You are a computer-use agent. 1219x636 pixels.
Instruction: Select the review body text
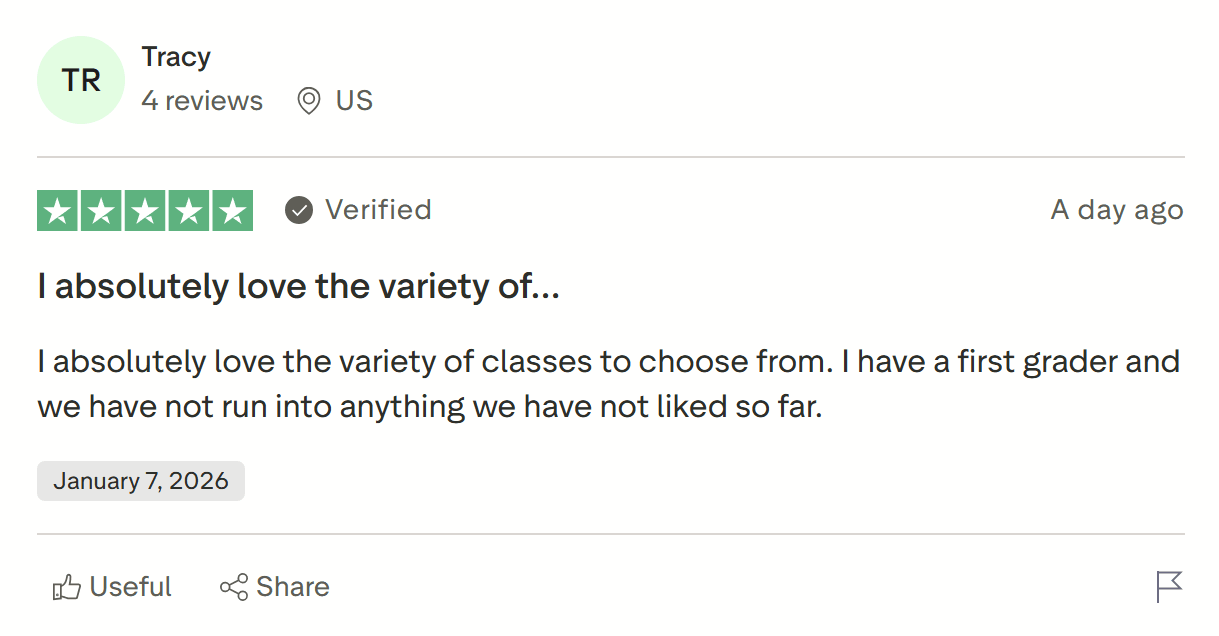click(x=600, y=383)
